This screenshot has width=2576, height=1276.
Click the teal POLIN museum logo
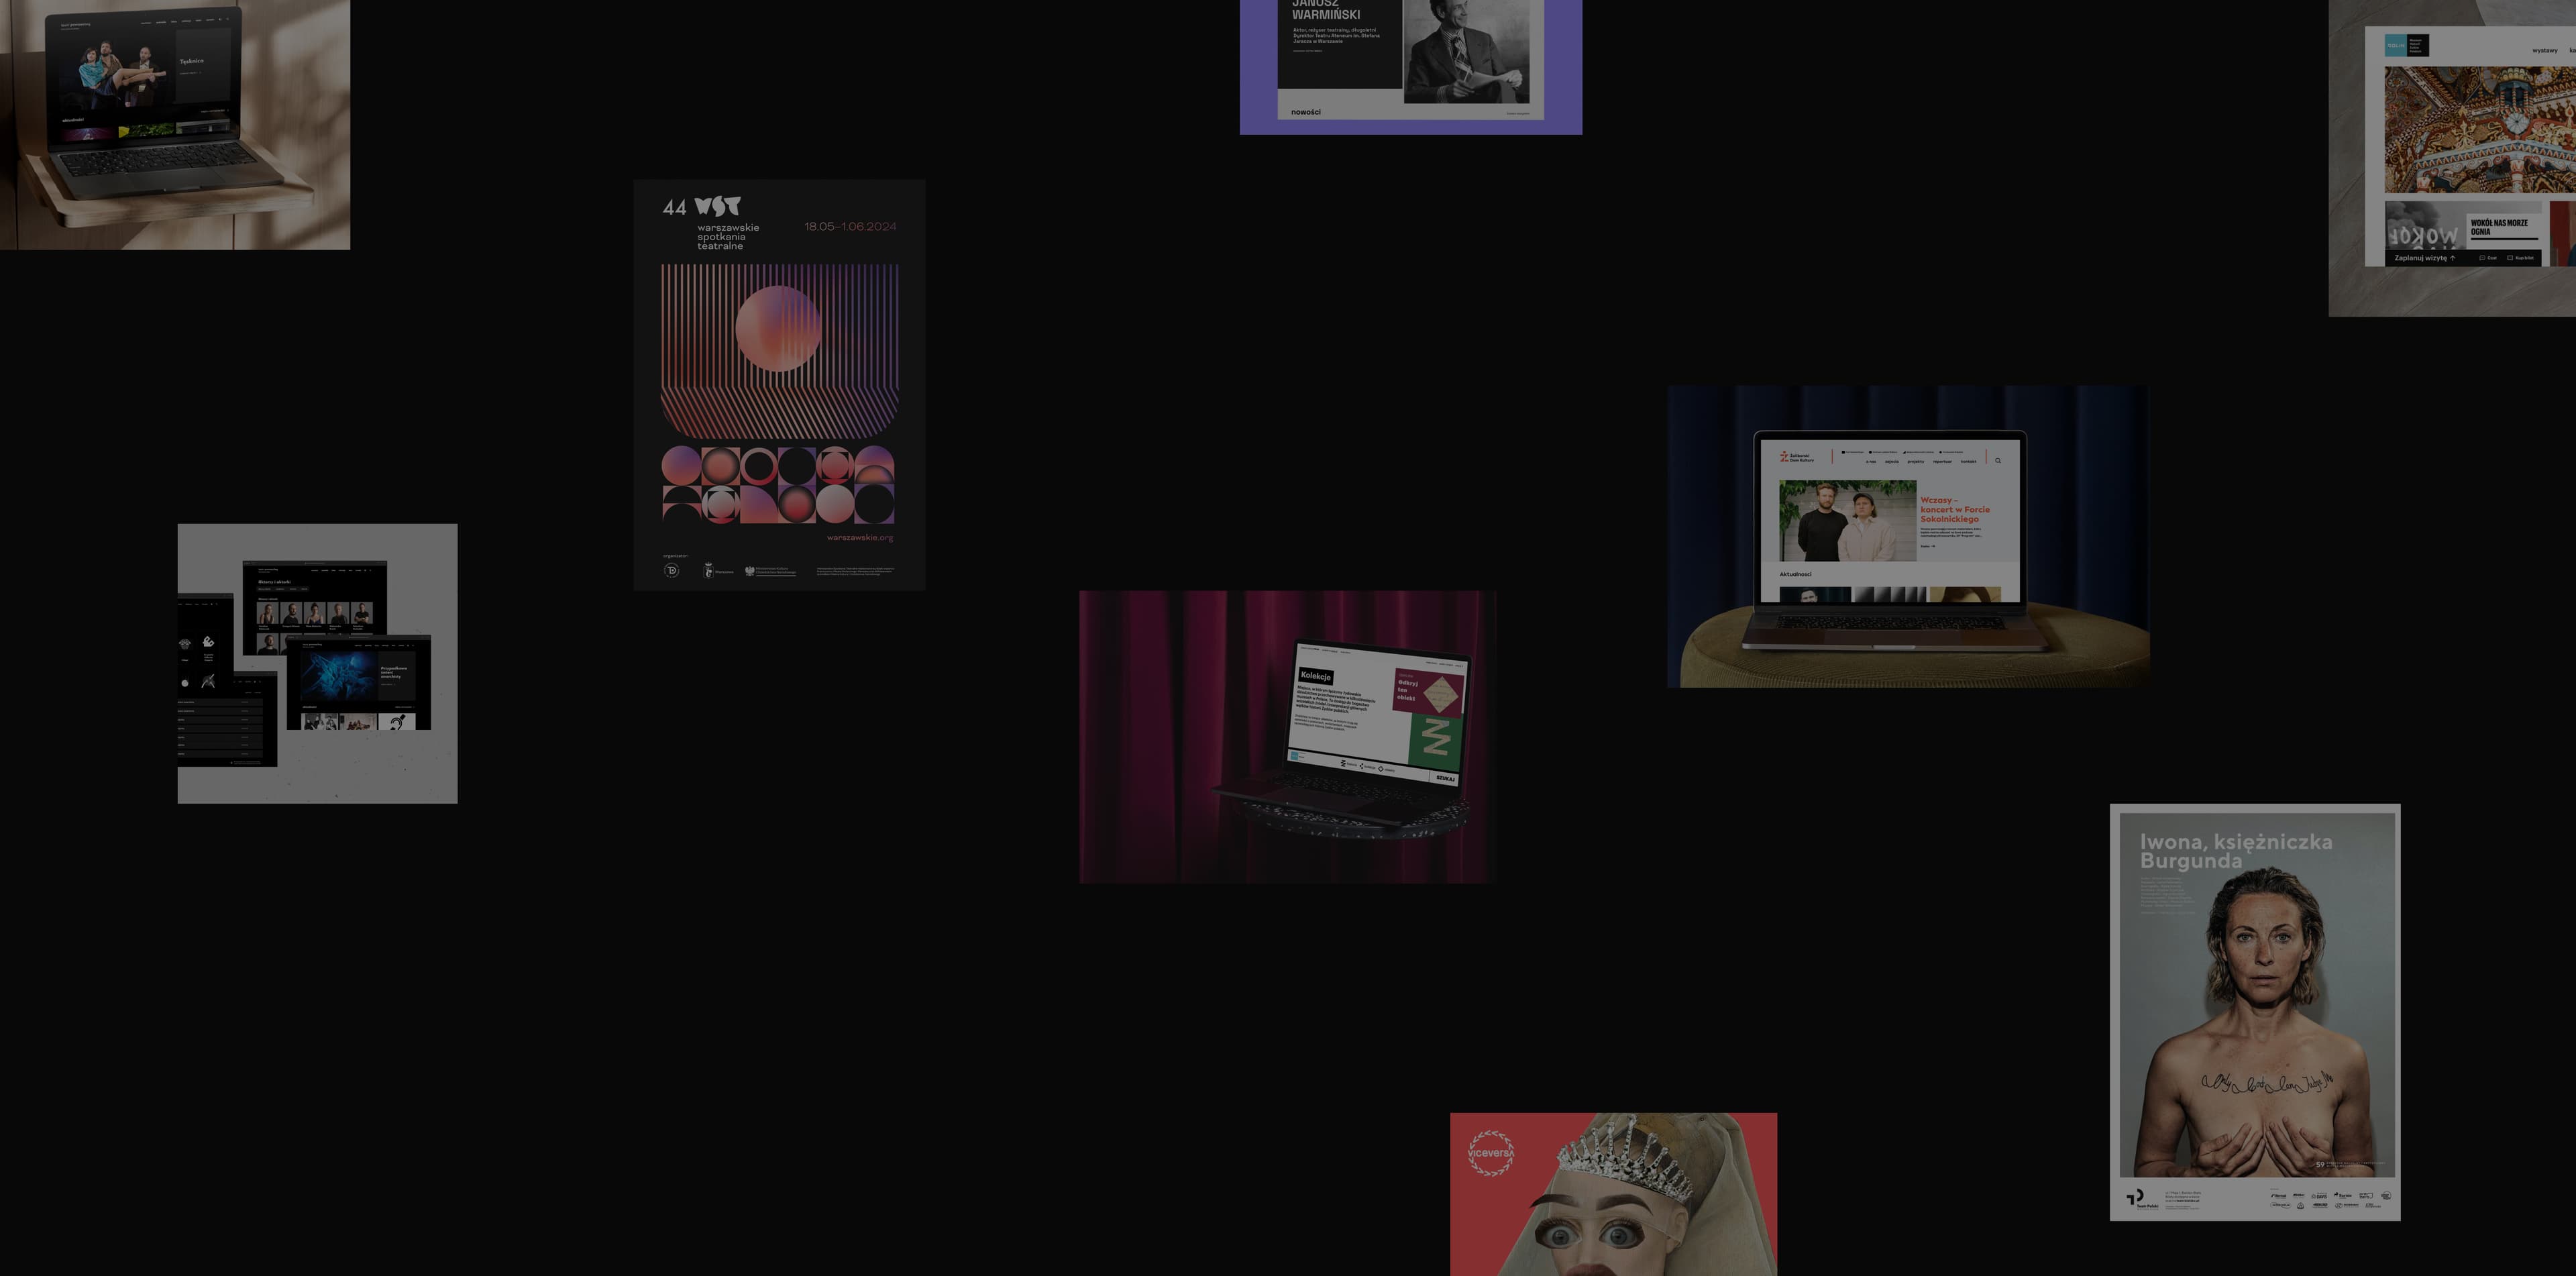click(2395, 45)
